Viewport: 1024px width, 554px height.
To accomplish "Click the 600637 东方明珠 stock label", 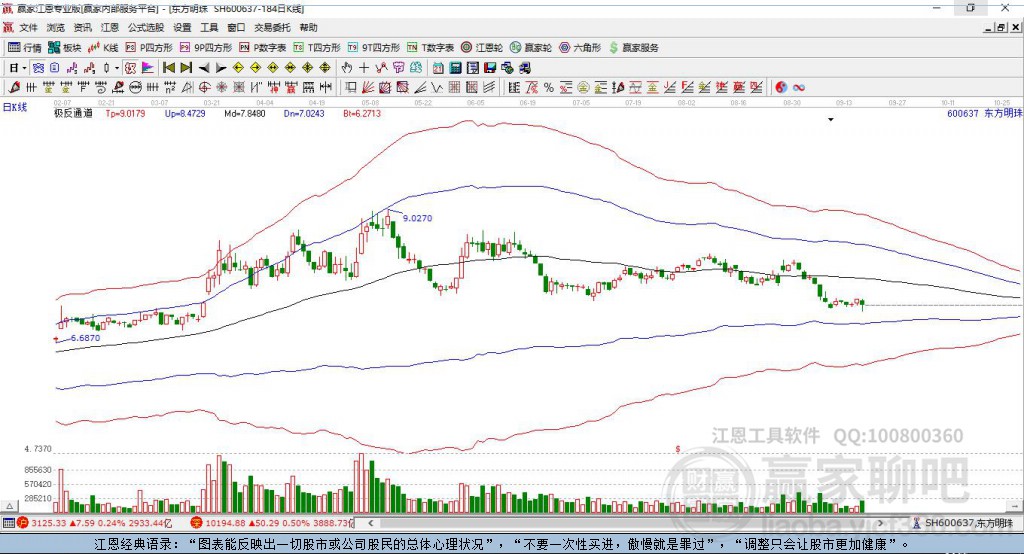I will click(984, 113).
